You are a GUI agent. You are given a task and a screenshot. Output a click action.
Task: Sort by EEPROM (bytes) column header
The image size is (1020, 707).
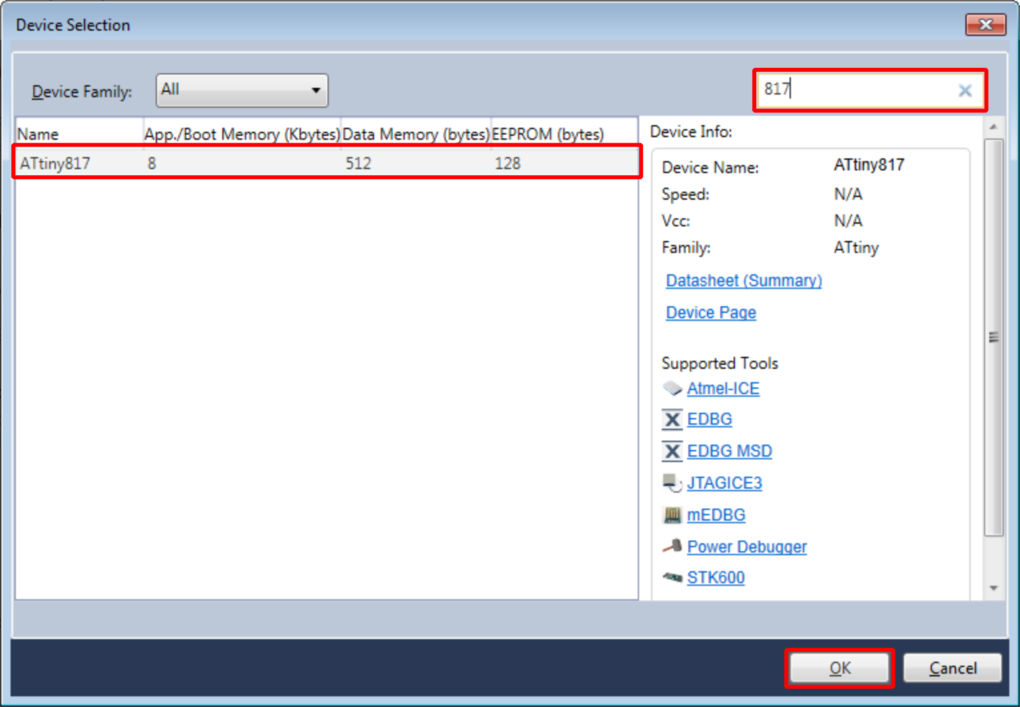pos(562,134)
